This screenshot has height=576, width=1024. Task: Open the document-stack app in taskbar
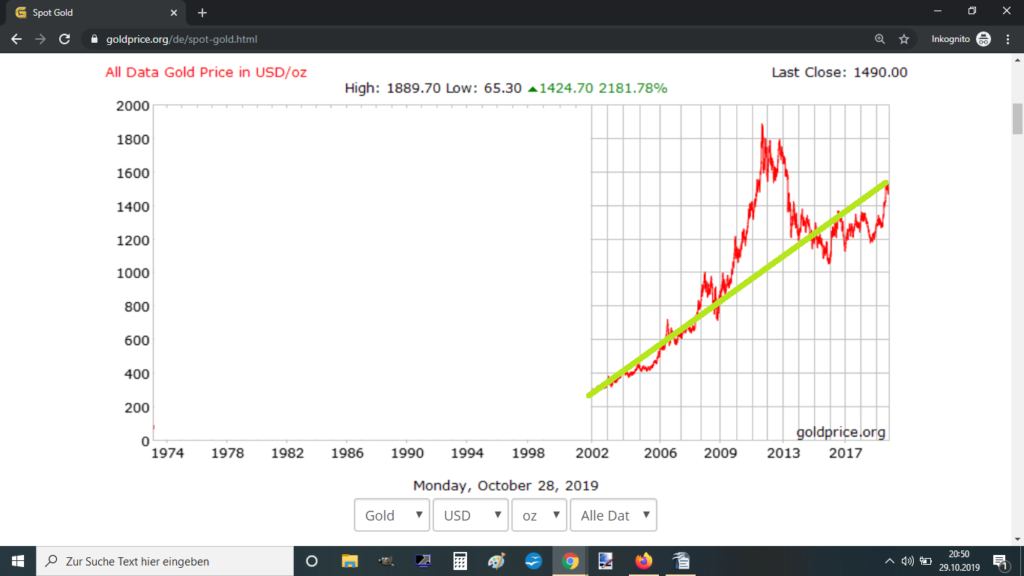tap(680, 561)
